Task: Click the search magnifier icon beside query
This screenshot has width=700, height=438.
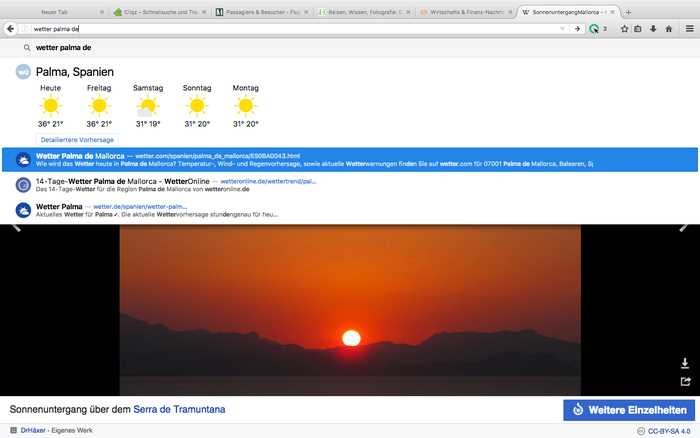Action: pyautogui.click(x=27, y=47)
